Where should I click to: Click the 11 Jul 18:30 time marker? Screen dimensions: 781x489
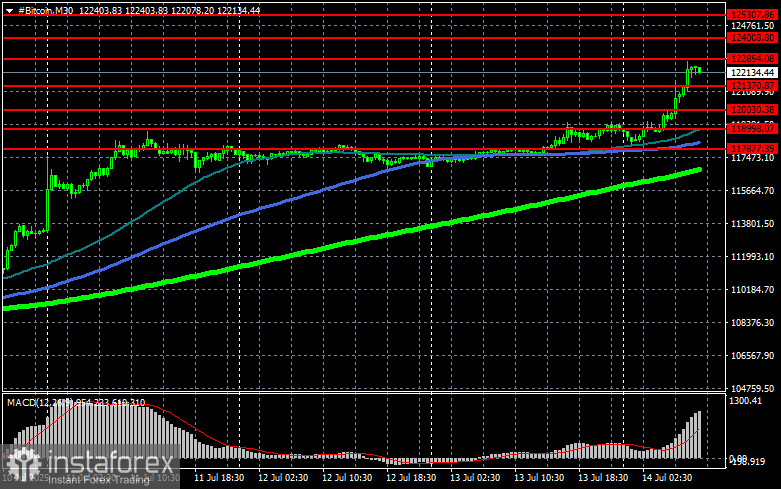[219, 478]
